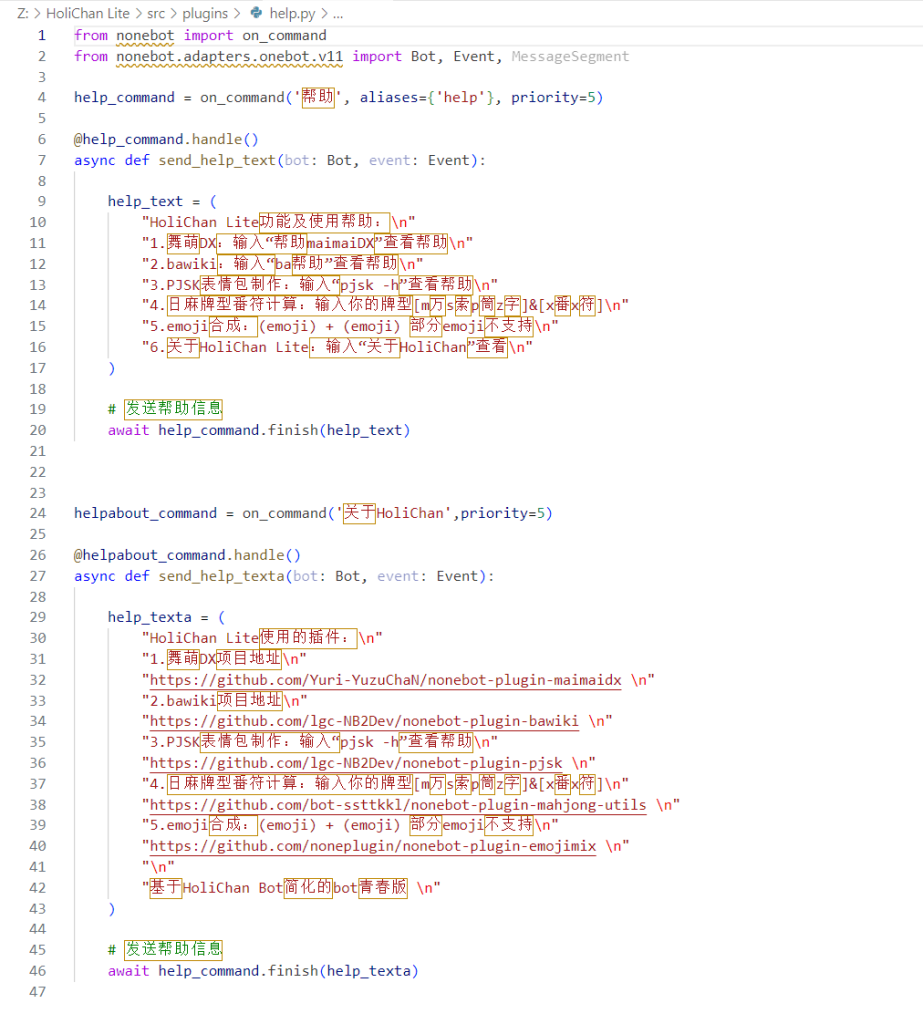Click the string mentioning 'HoliChan Bot' on line 42
Image resolution: width=923 pixels, height=1024 pixels.
click(x=291, y=888)
